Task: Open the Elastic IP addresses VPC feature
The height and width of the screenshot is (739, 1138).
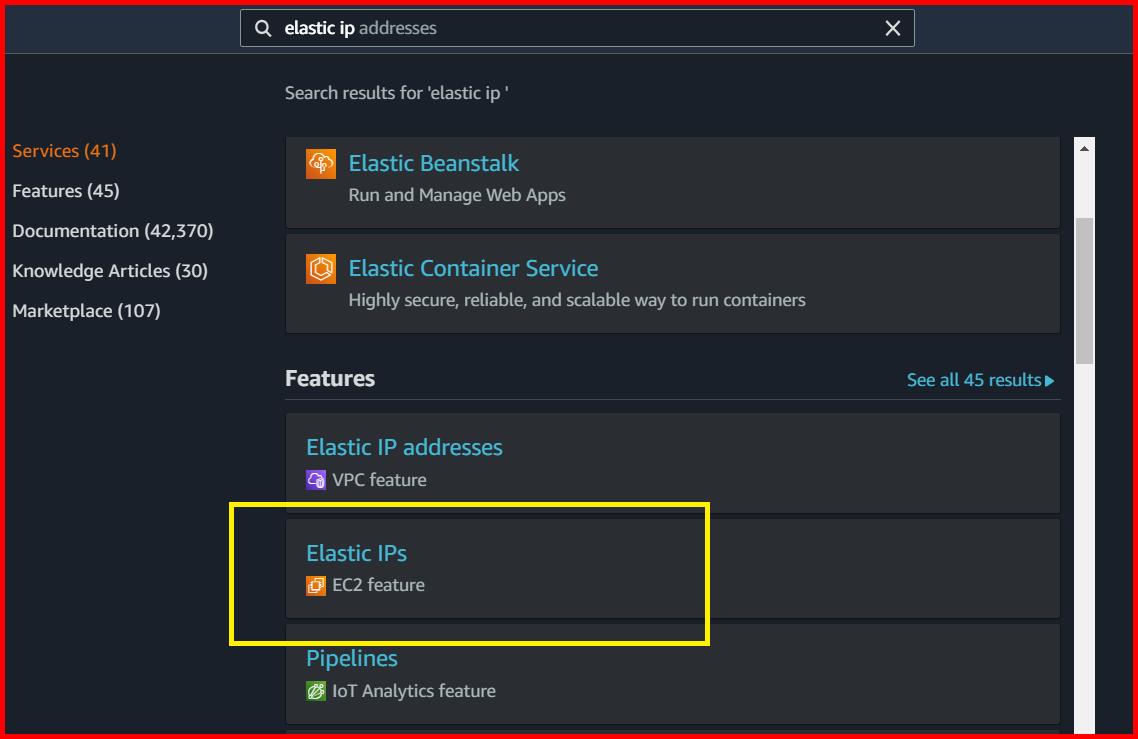Action: click(x=404, y=447)
